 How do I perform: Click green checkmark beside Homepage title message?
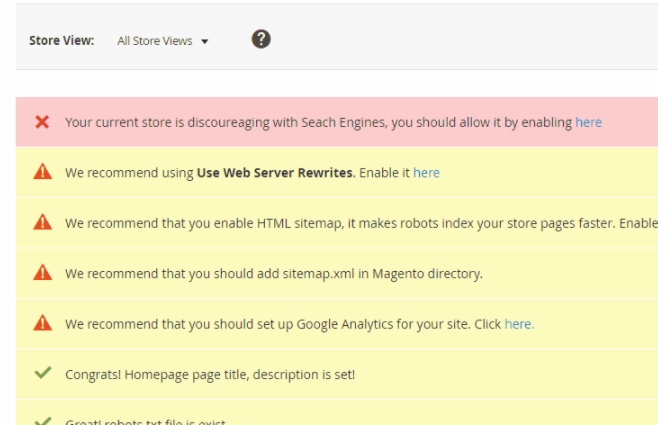pos(42,374)
